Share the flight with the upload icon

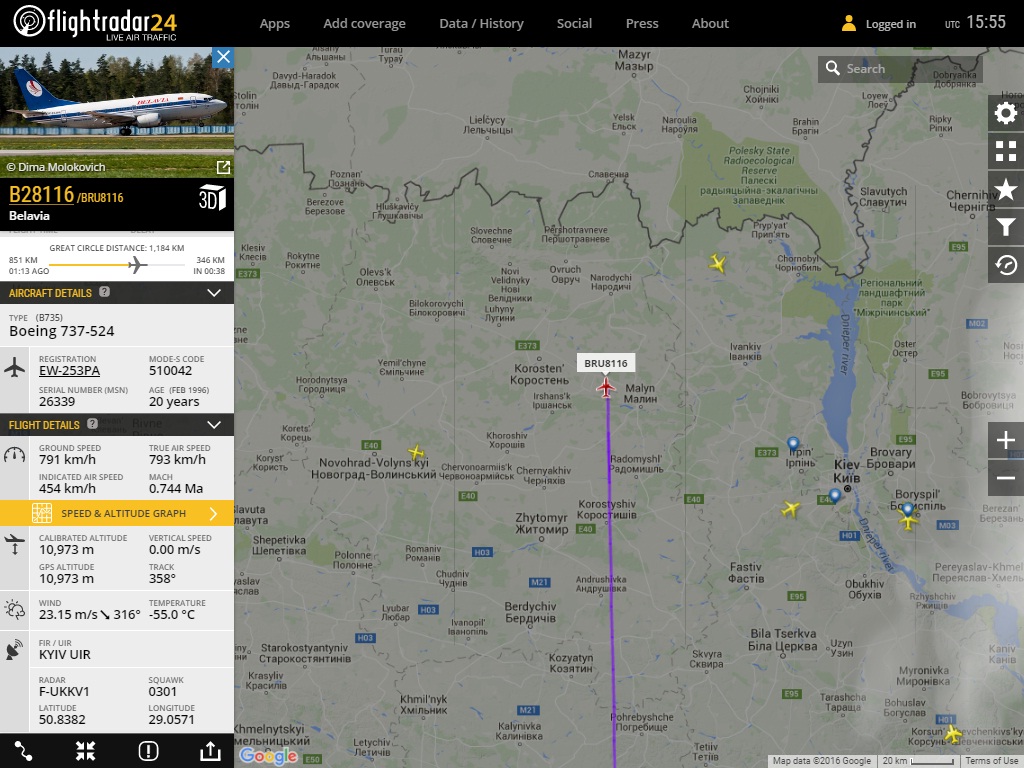tap(210, 751)
